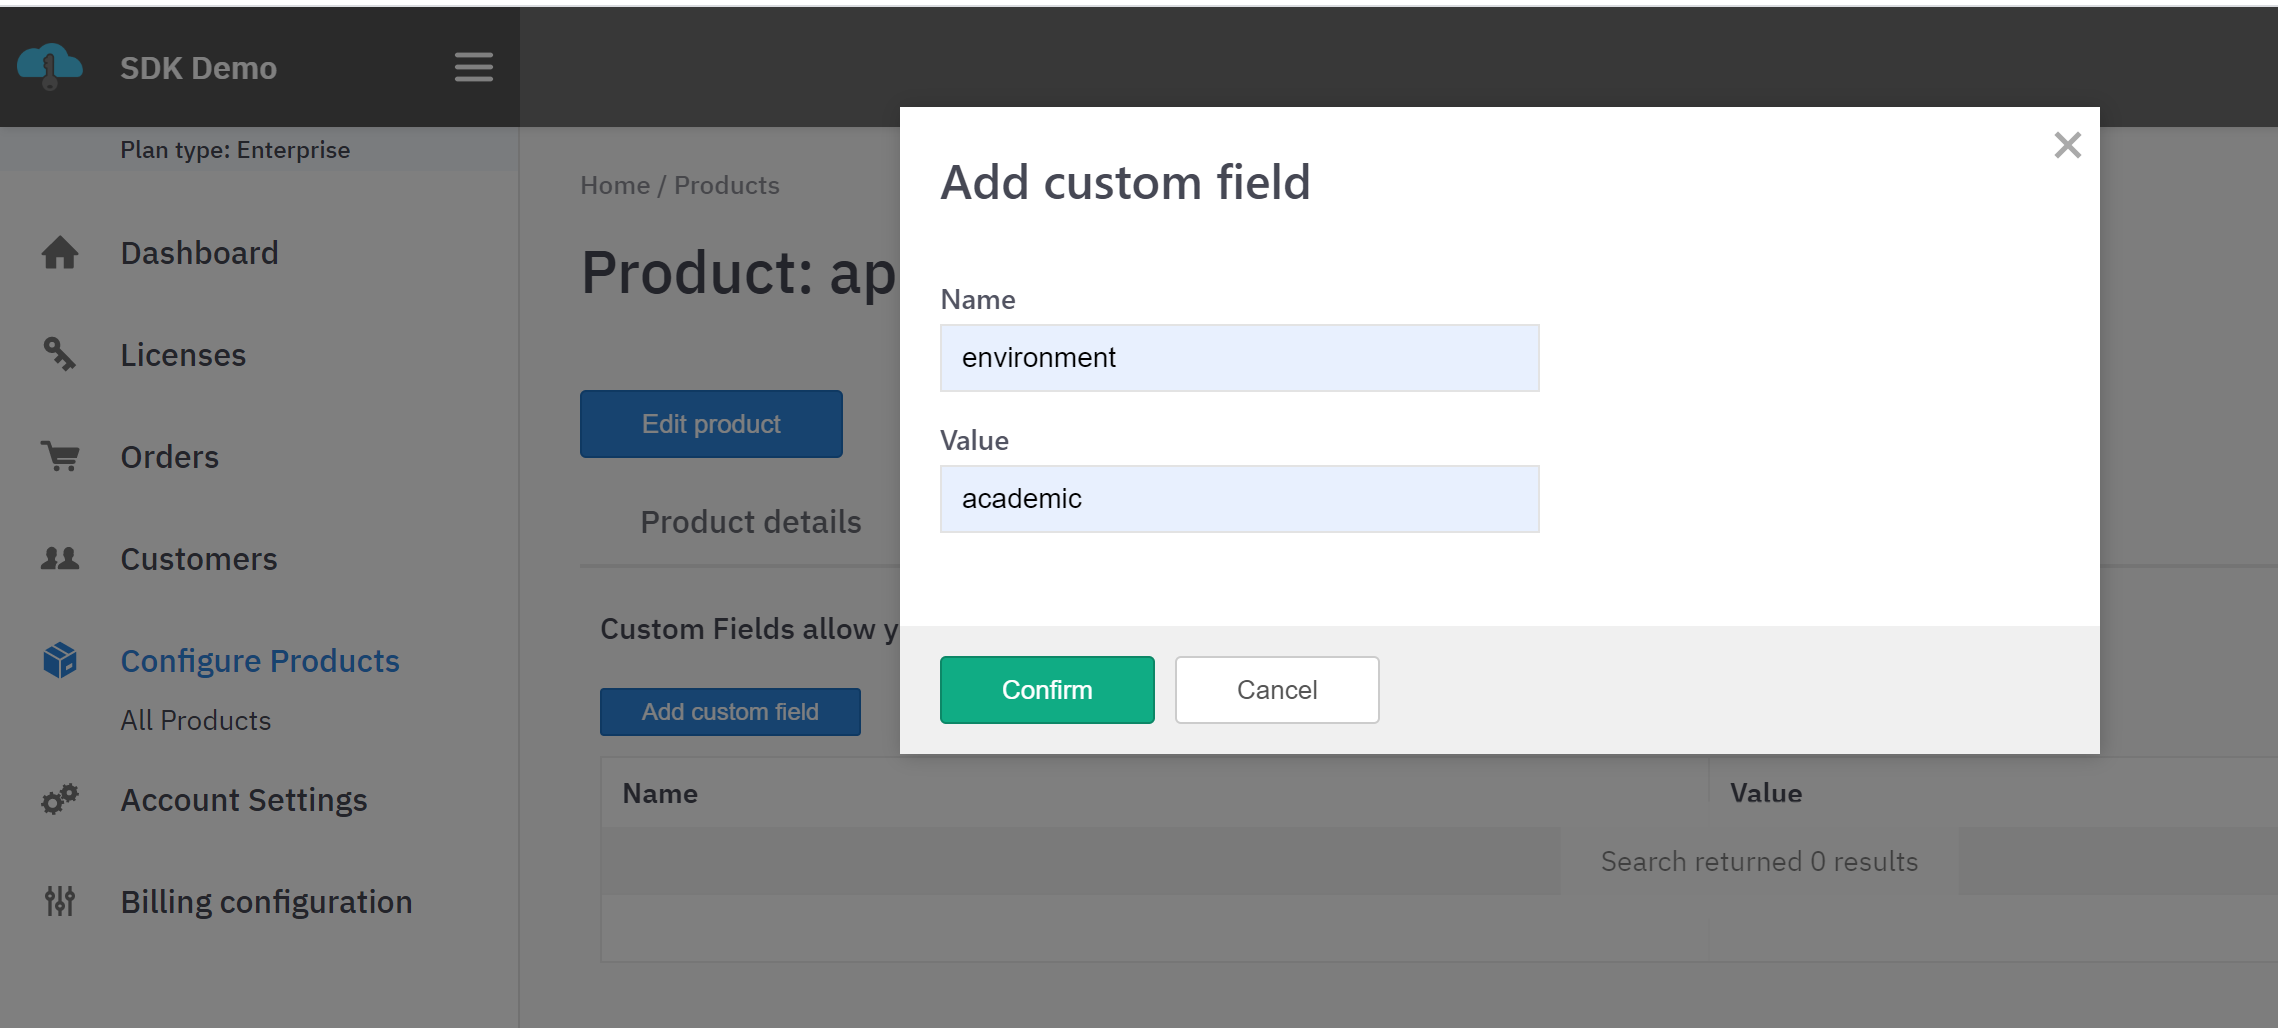Click the Customers people icon
The image size is (2278, 1028).
tap(60, 558)
